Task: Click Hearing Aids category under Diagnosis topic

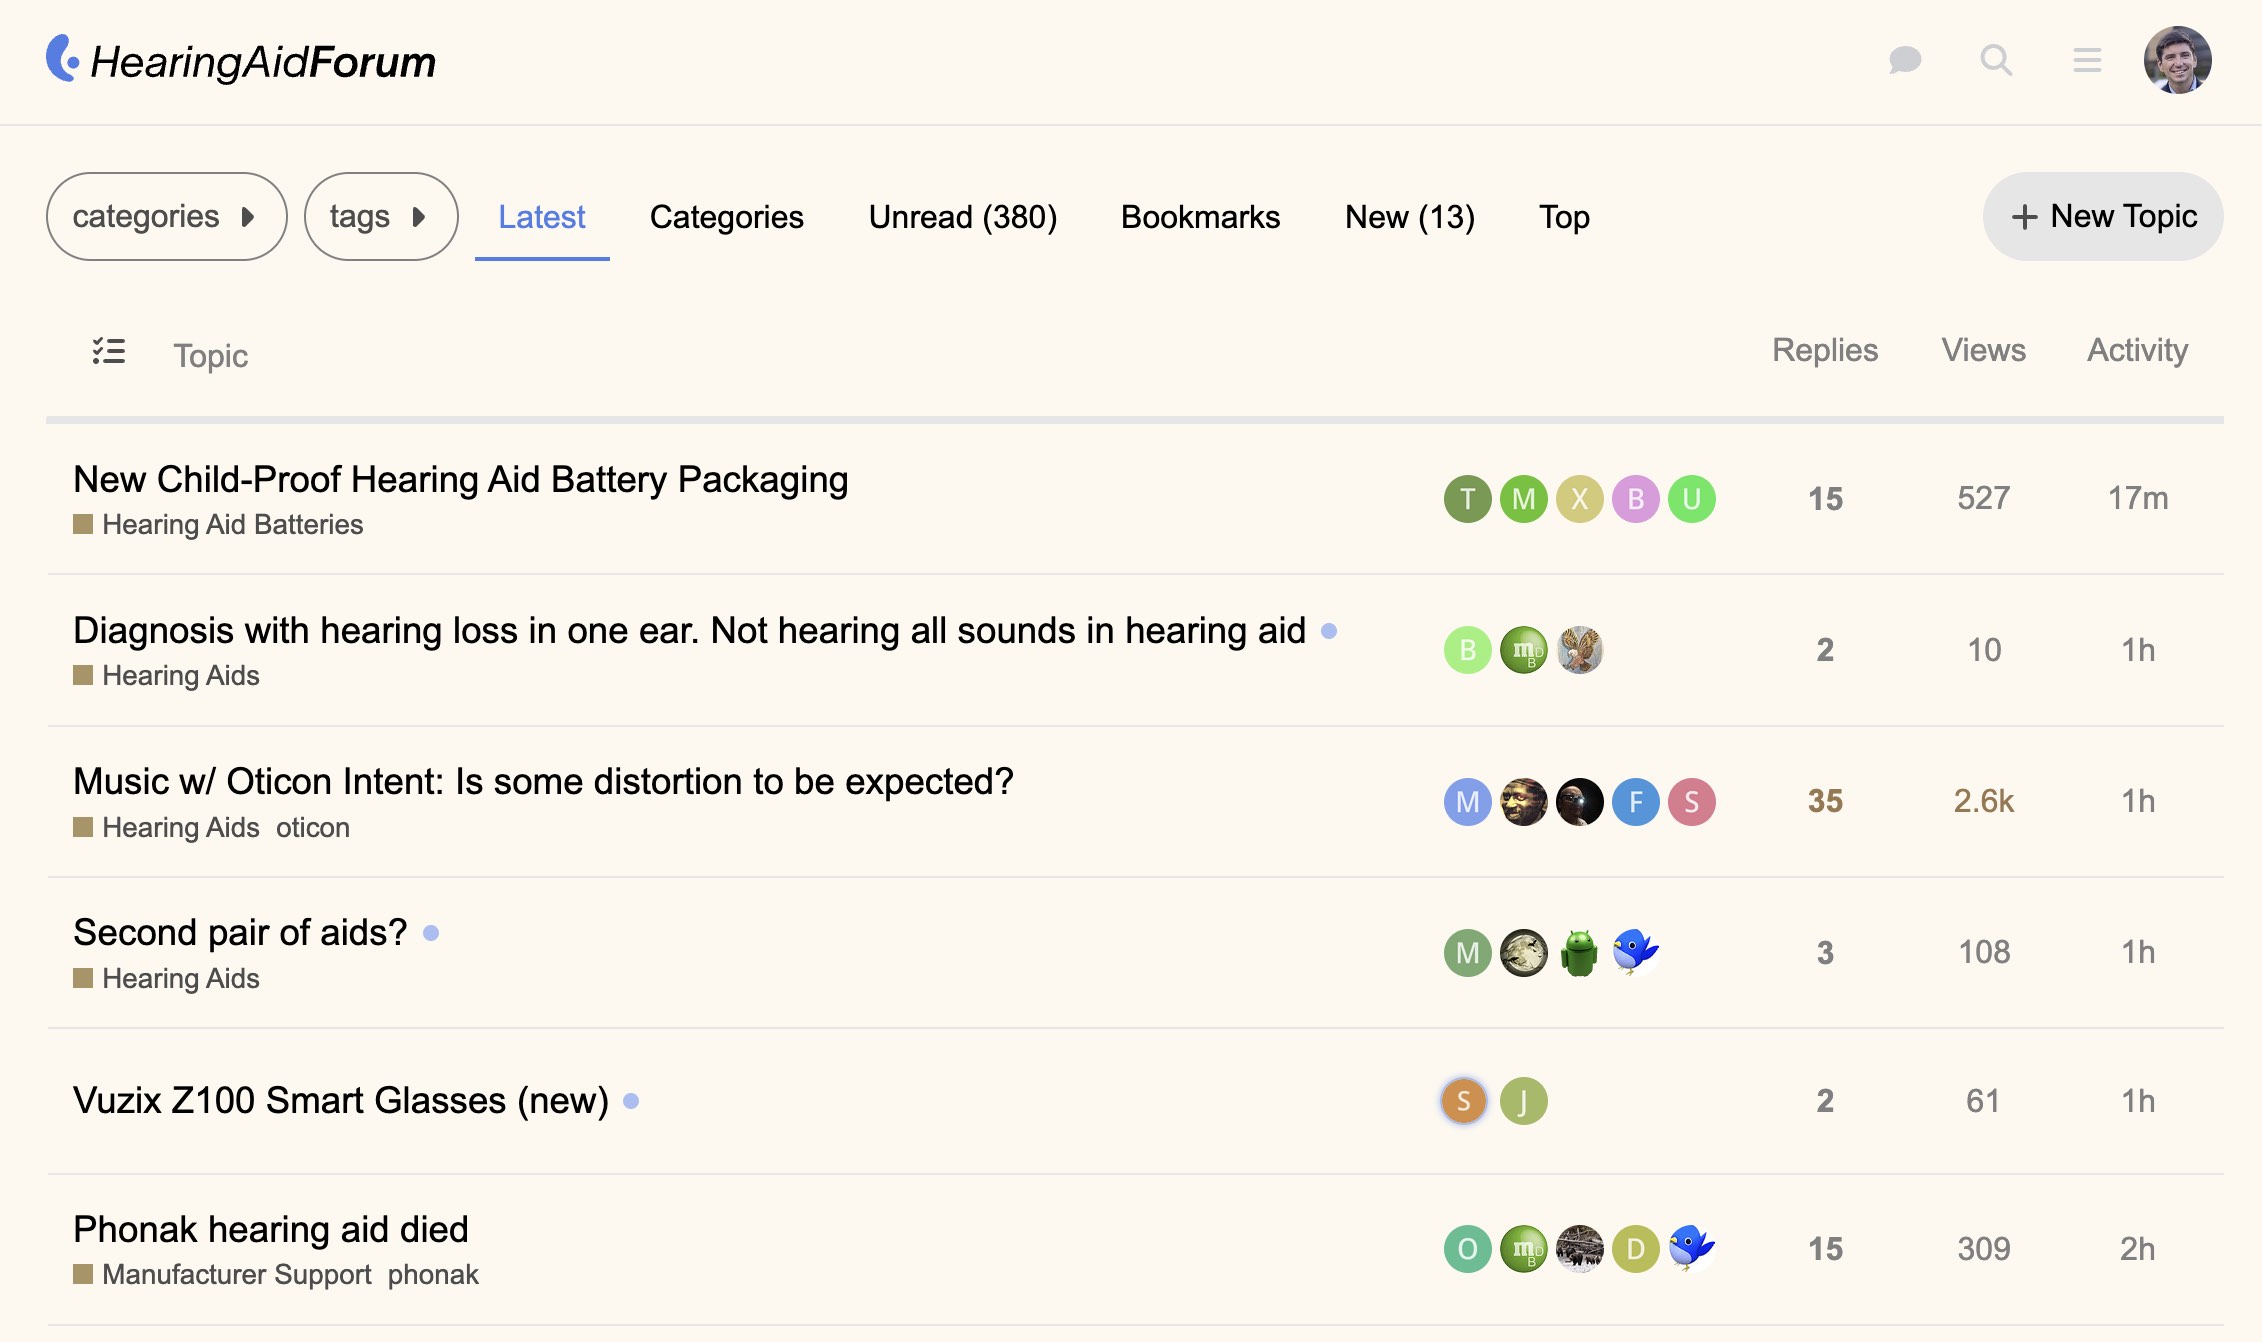Action: [x=166, y=676]
